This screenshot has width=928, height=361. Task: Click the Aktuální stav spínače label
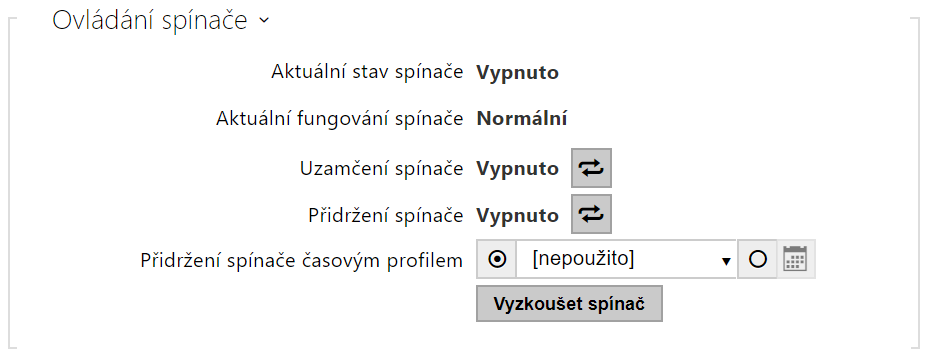[367, 72]
